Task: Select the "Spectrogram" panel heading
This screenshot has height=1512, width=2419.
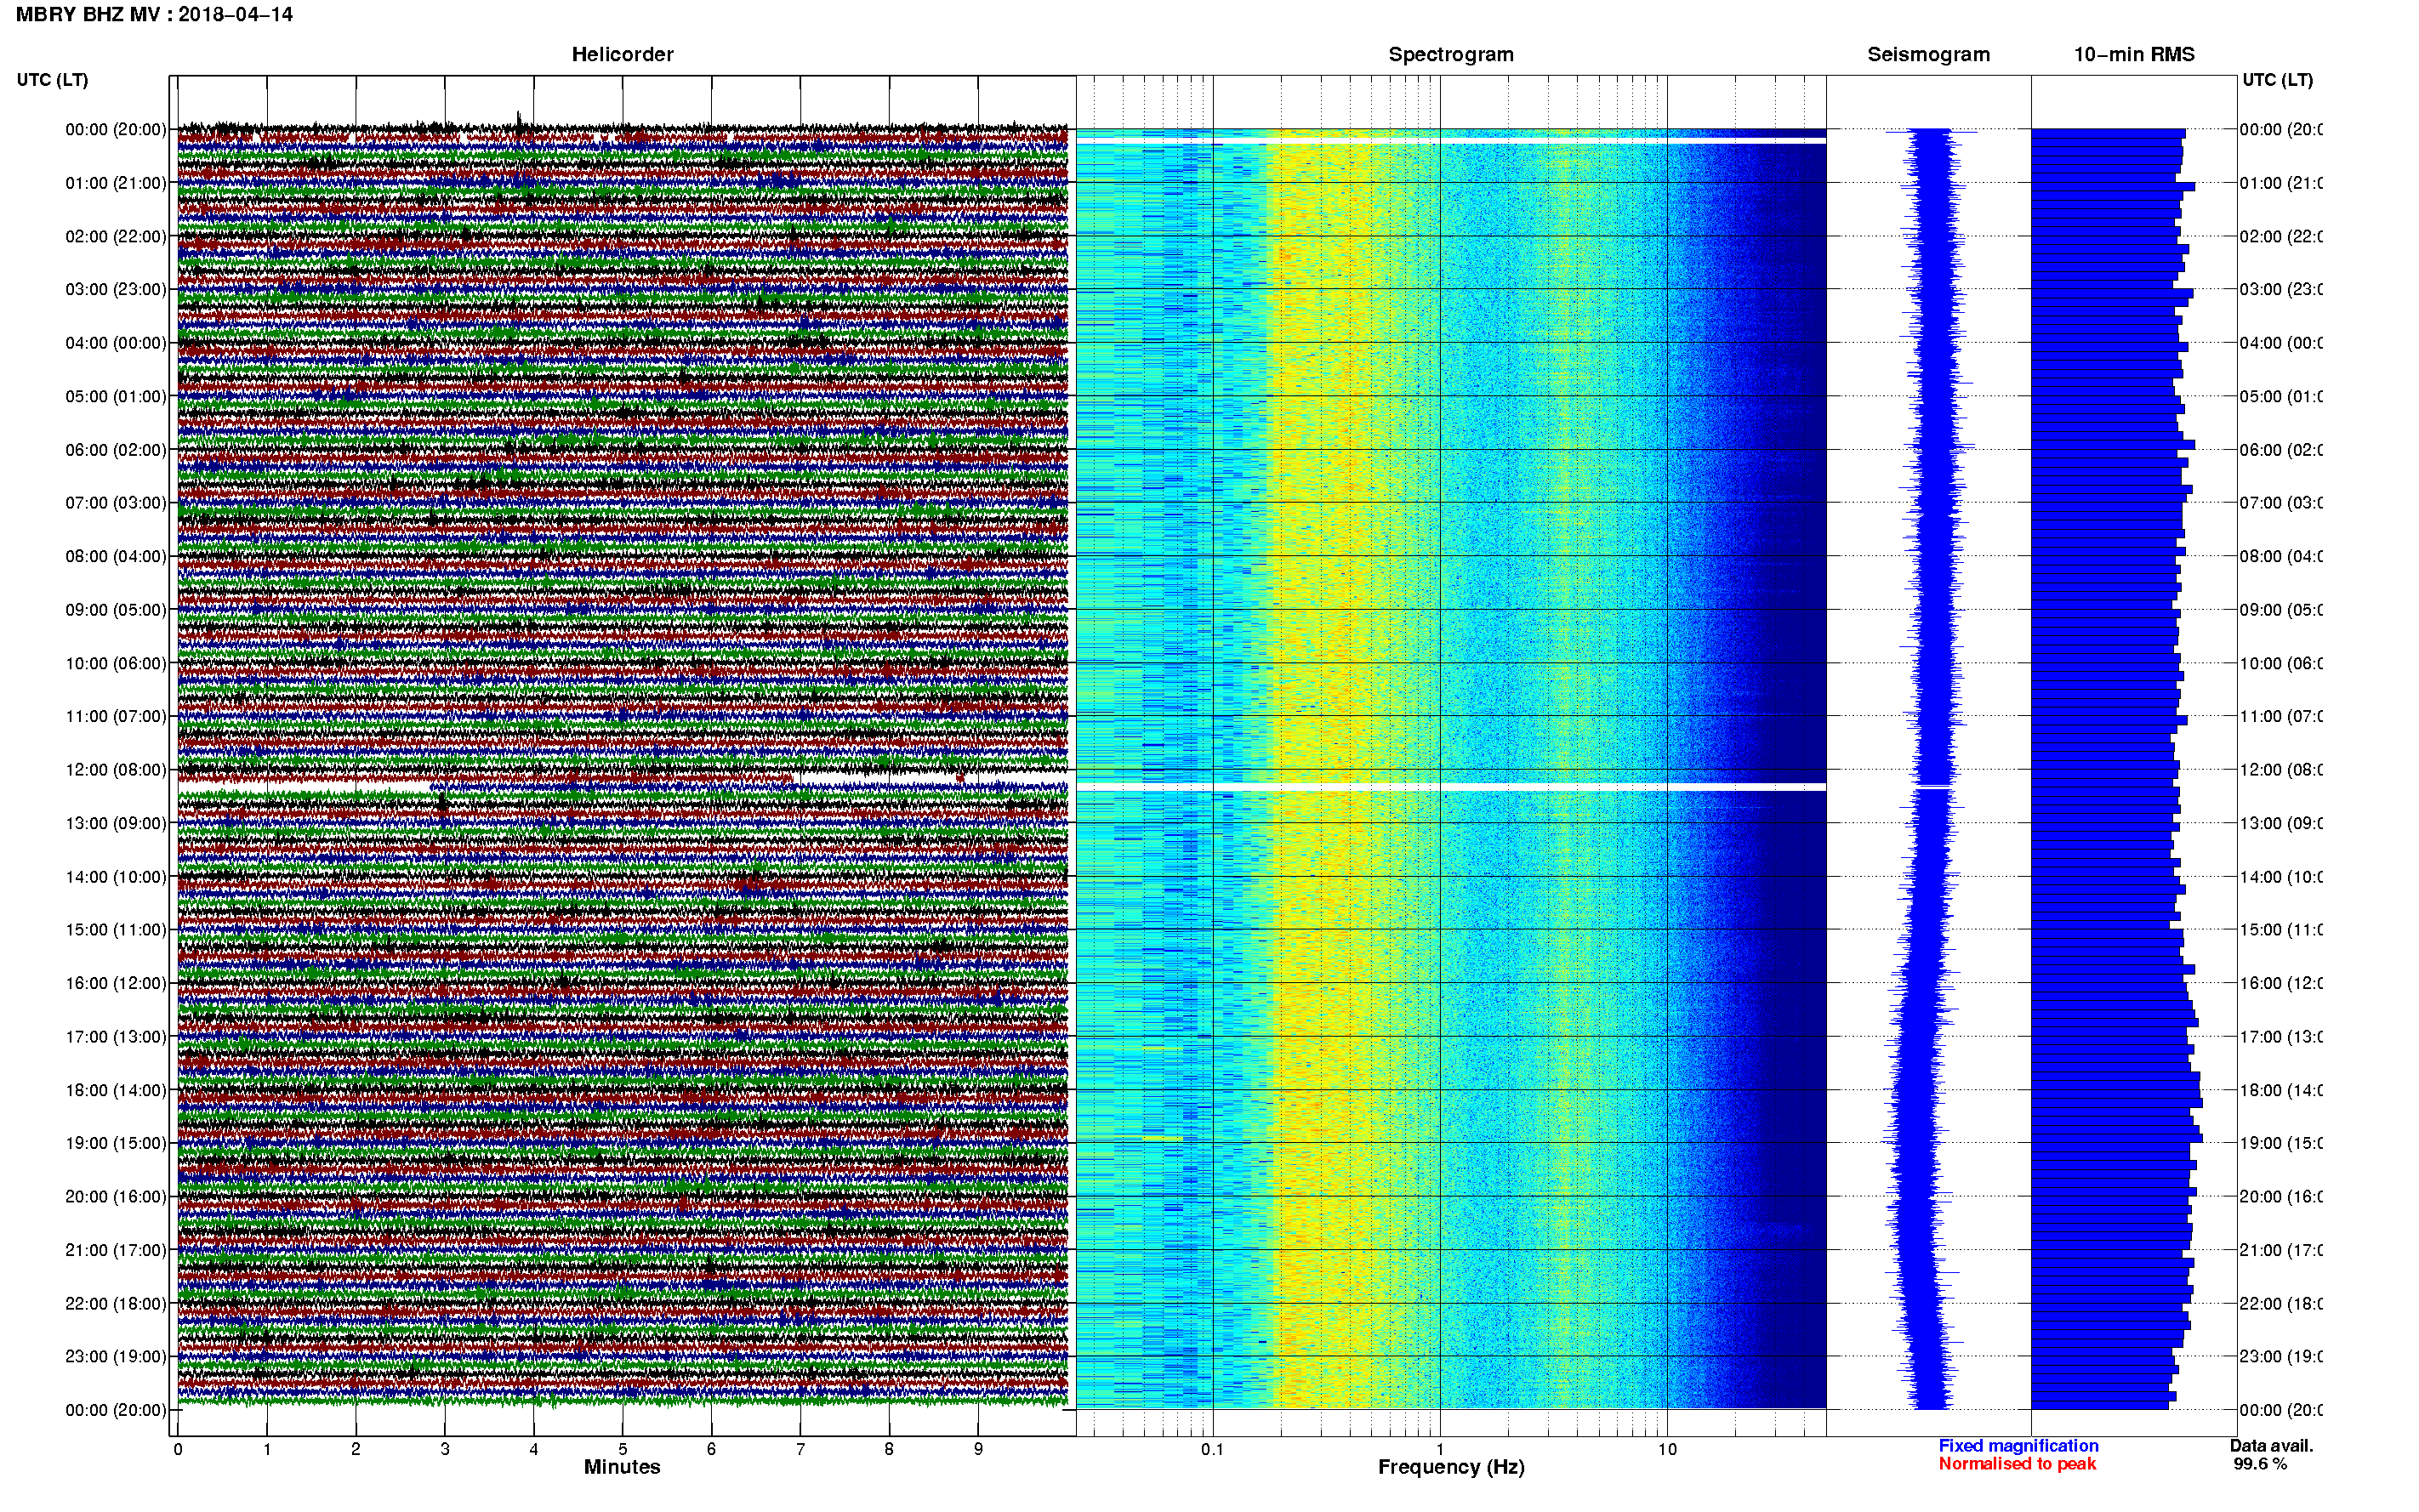Action: [x=1451, y=55]
